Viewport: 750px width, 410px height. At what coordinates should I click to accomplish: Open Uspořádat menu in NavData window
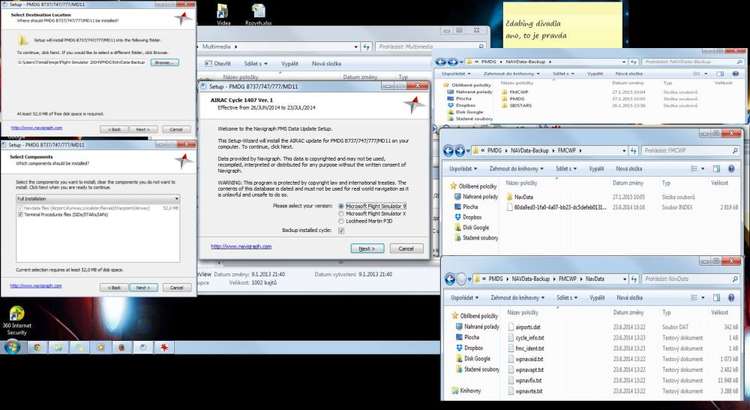point(464,298)
